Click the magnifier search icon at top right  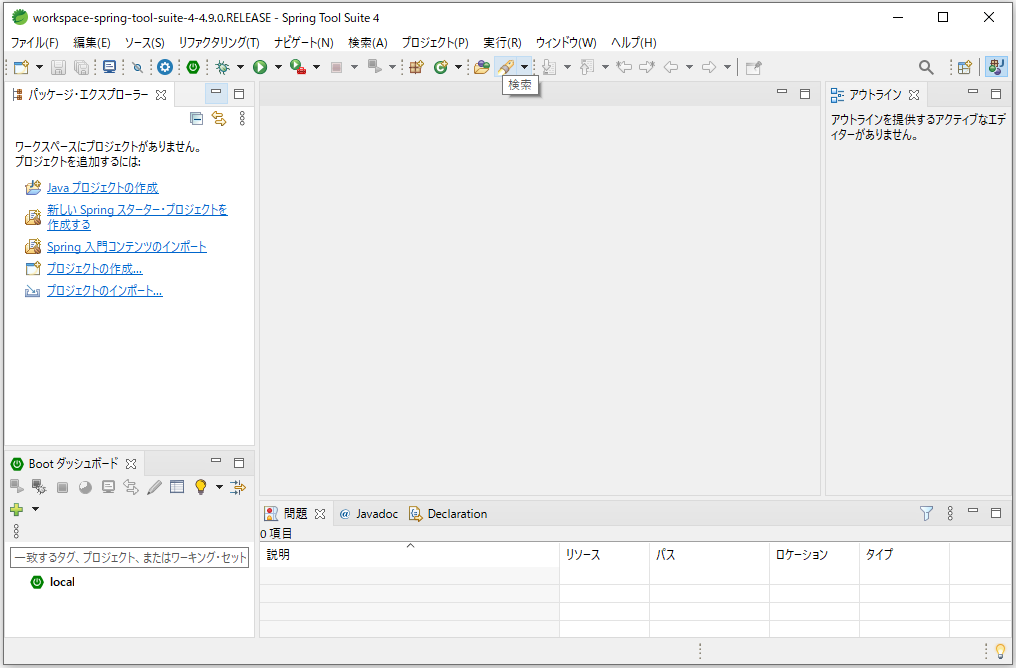click(x=926, y=67)
